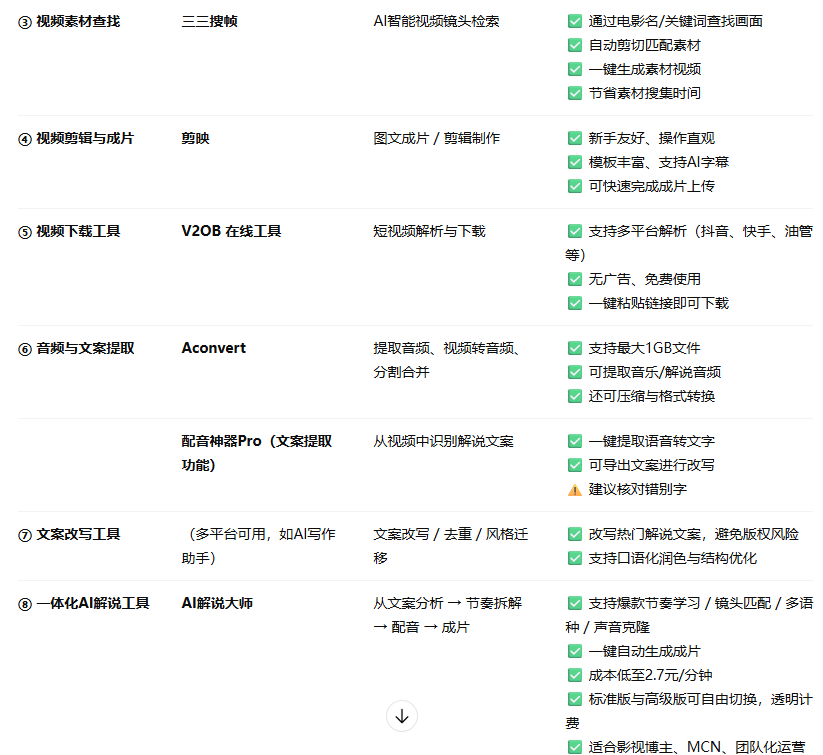
Task: Click the green check beside 新手友好、操作直观
Action: point(575,138)
